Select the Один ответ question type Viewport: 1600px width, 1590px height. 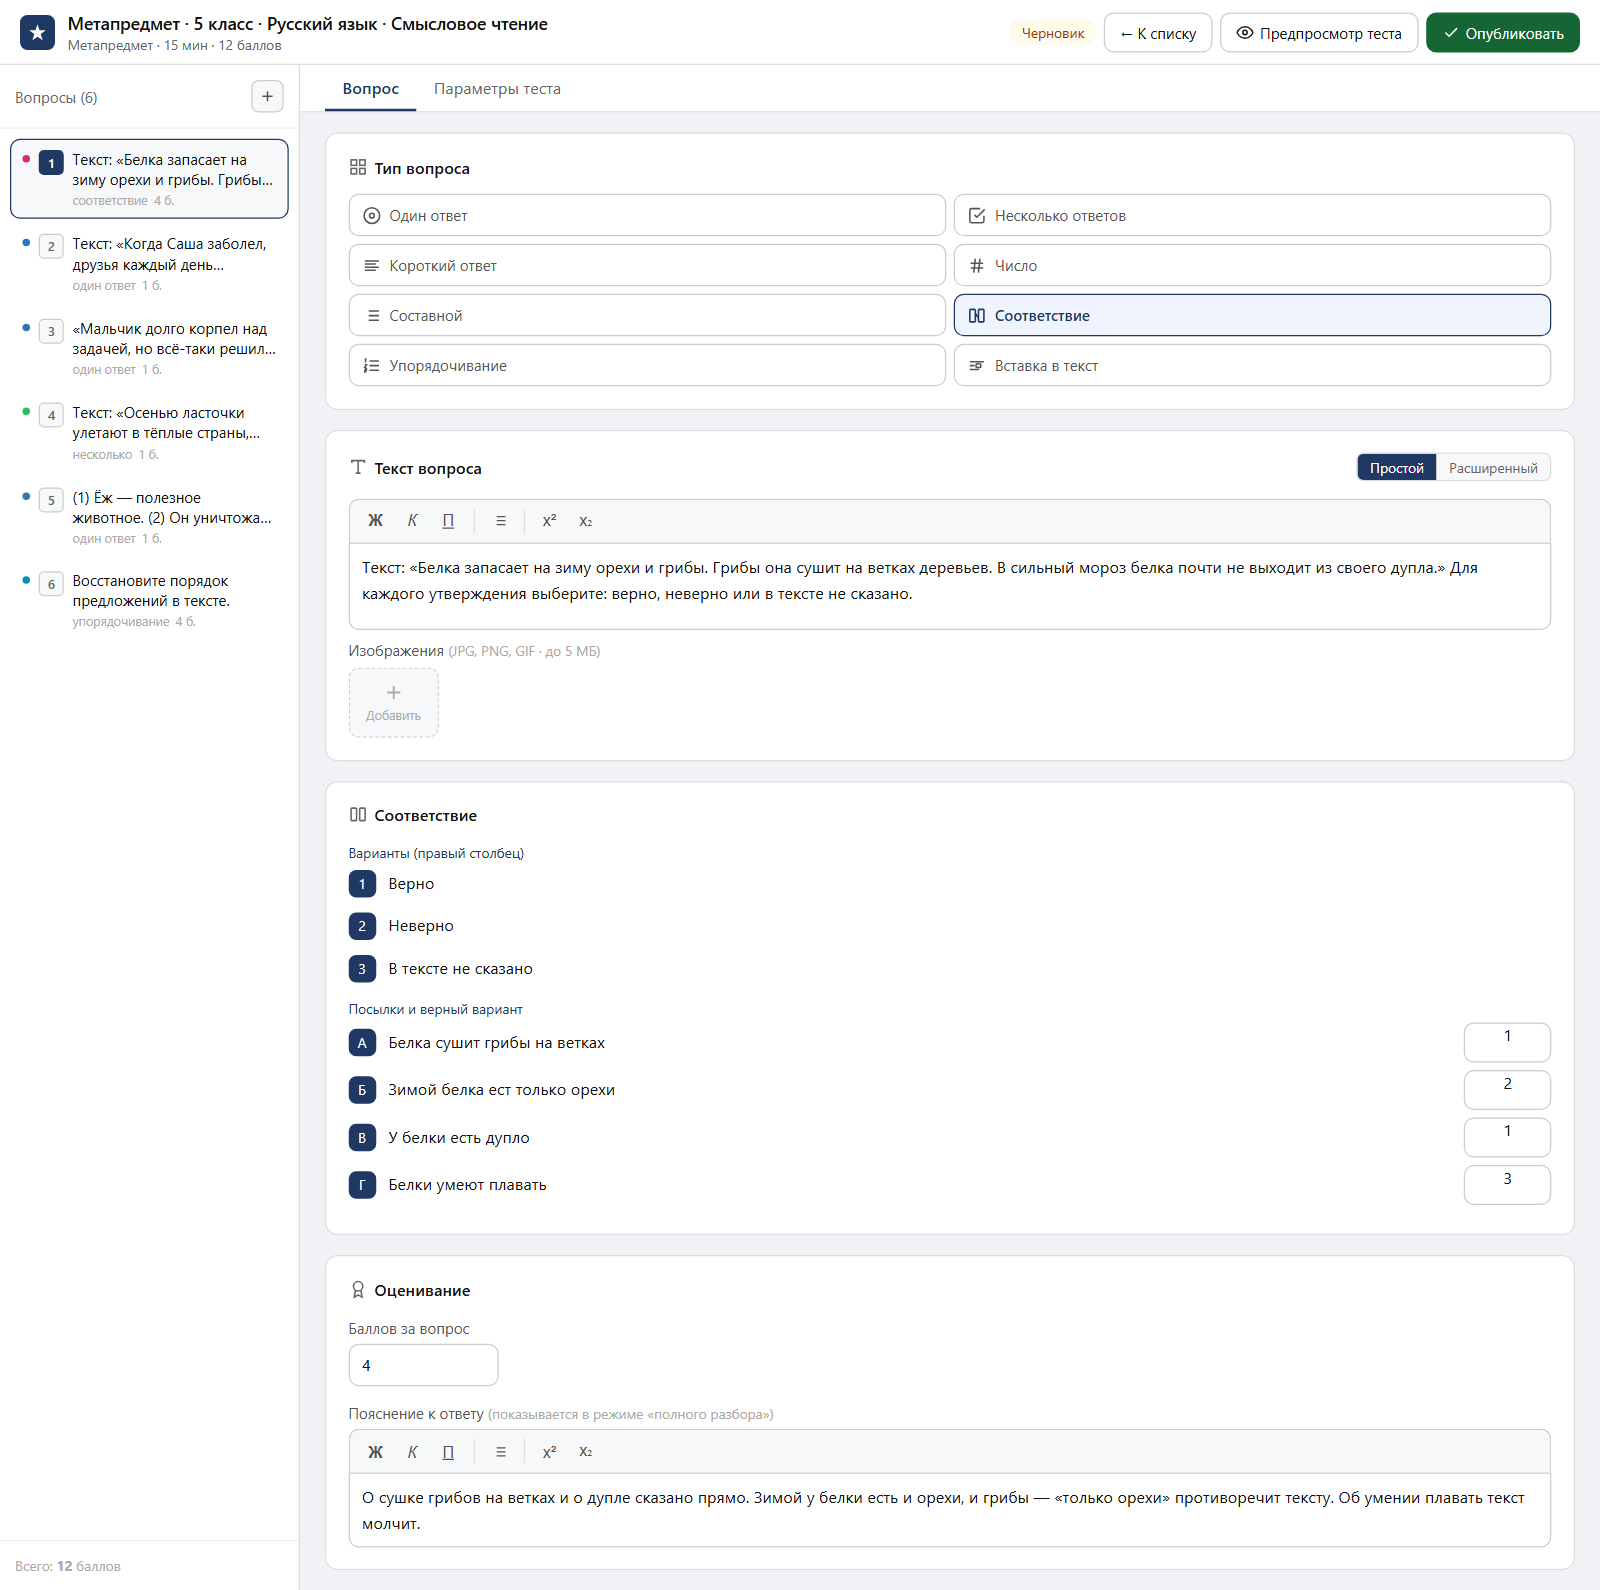click(x=647, y=216)
